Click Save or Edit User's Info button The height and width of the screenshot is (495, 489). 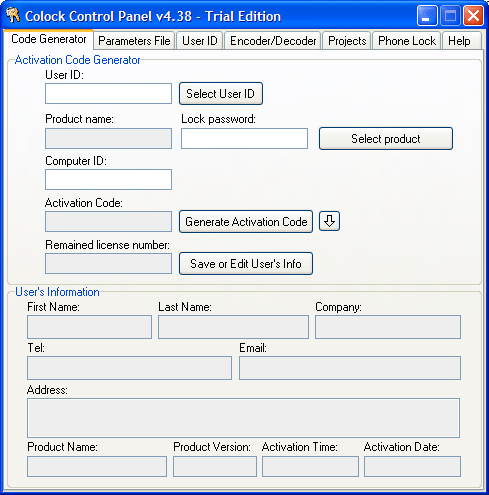246,264
